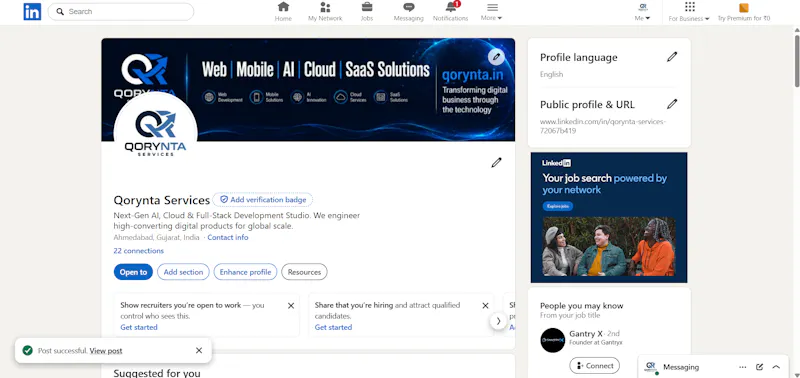Open the Contact info link
800x378 pixels.
[x=228, y=237]
